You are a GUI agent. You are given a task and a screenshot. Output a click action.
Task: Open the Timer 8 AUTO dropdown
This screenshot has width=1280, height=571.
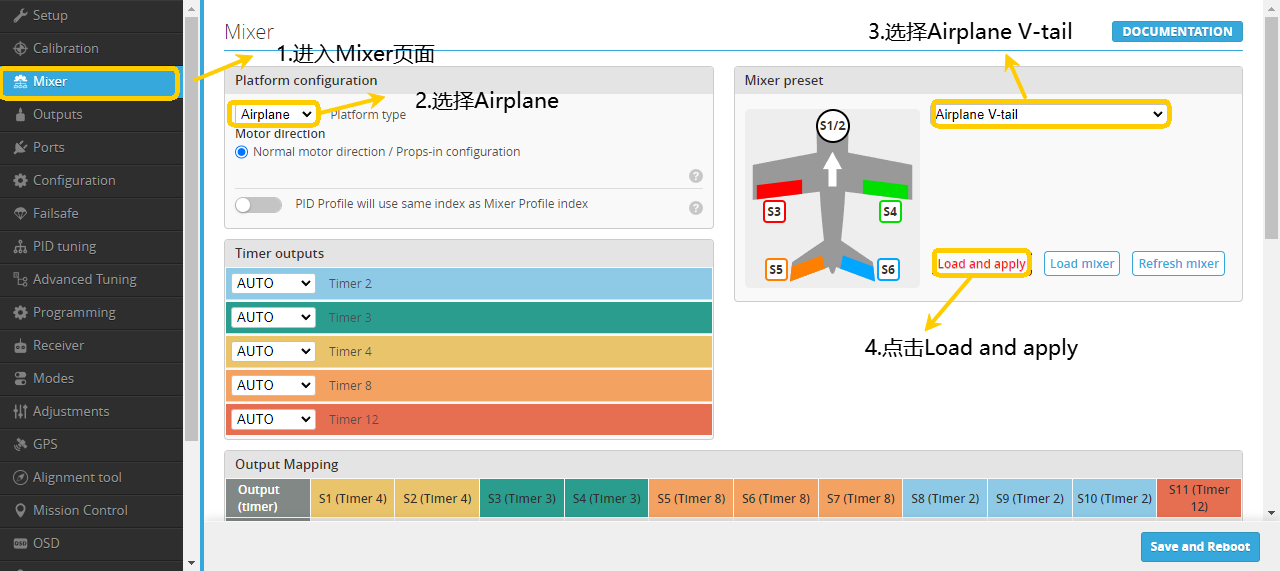273,386
